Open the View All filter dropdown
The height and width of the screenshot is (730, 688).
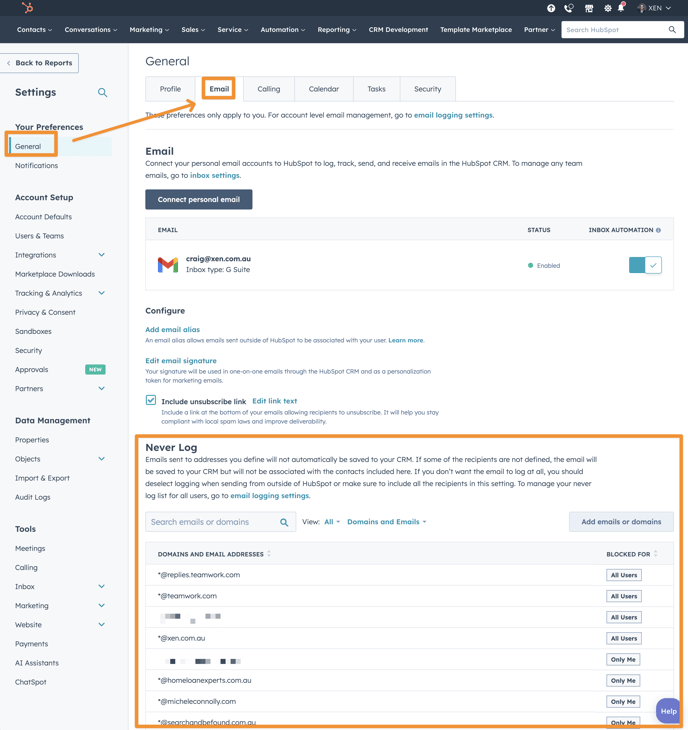click(x=332, y=522)
